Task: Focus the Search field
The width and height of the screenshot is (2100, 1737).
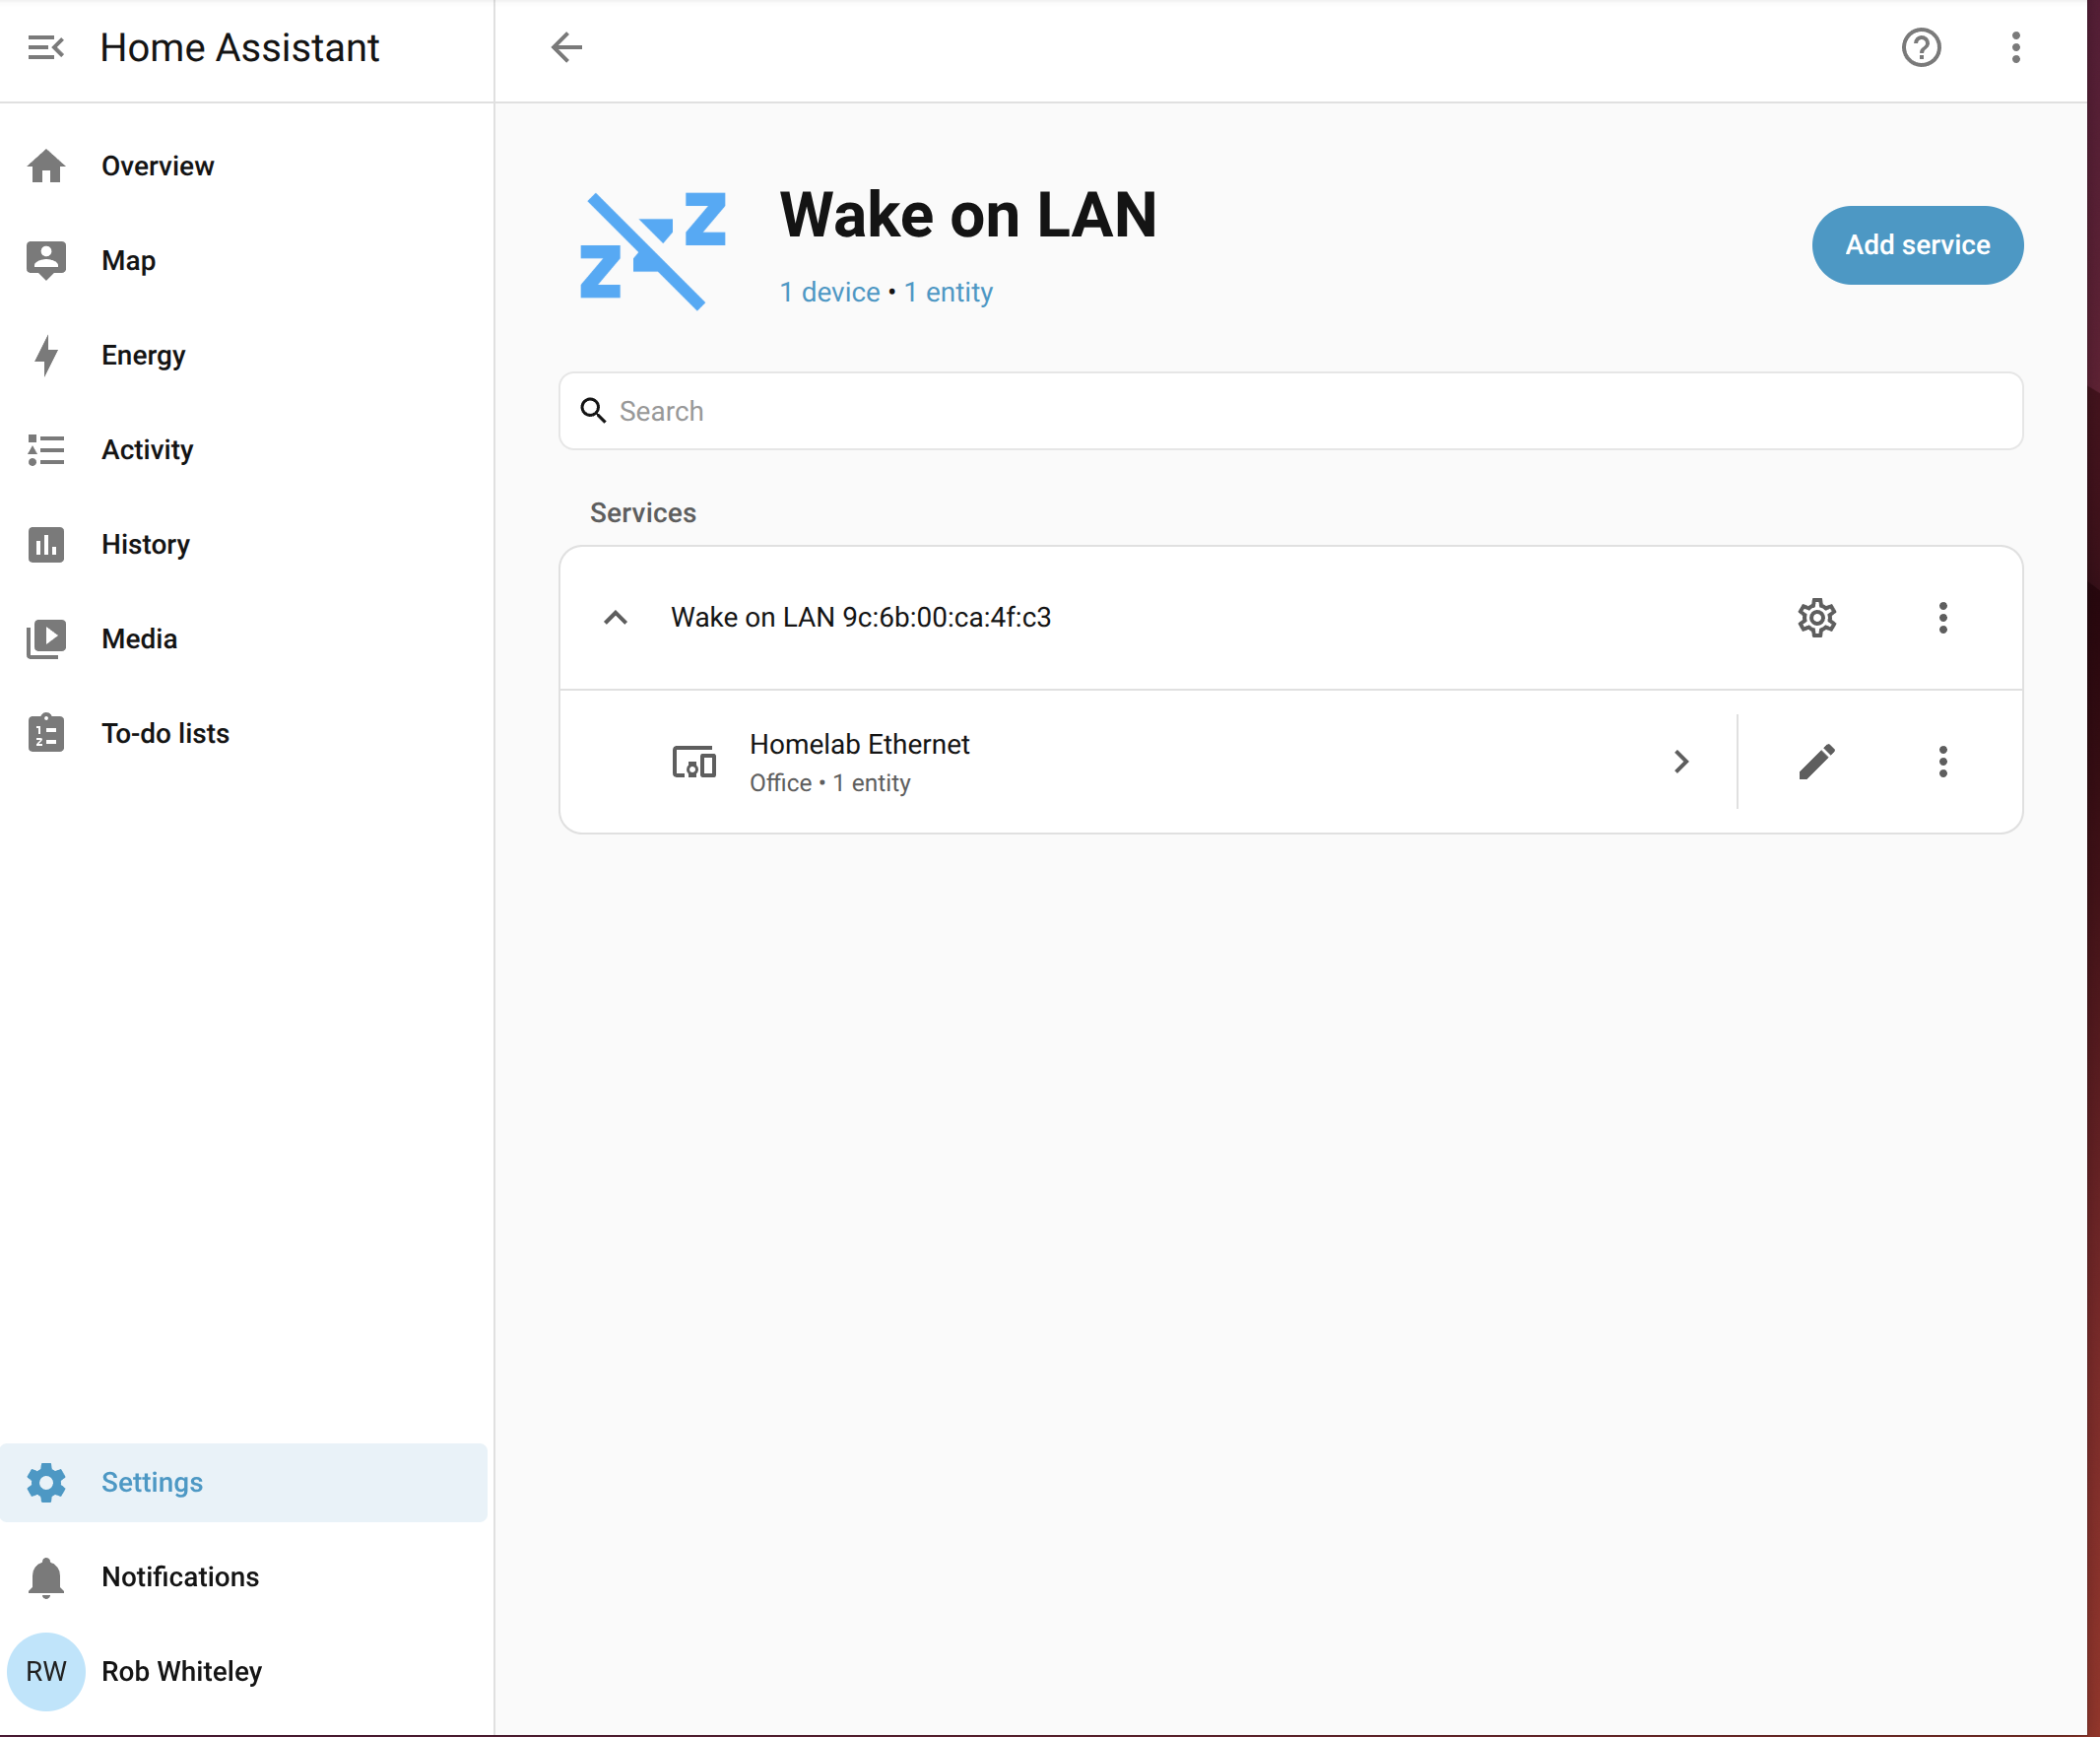Action: pyautogui.click(x=1290, y=411)
